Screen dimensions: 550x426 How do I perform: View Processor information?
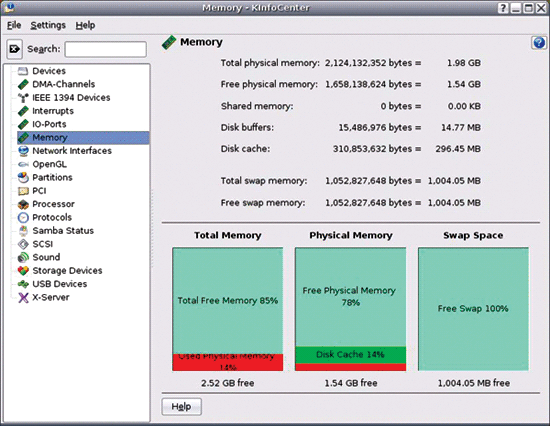click(53, 204)
